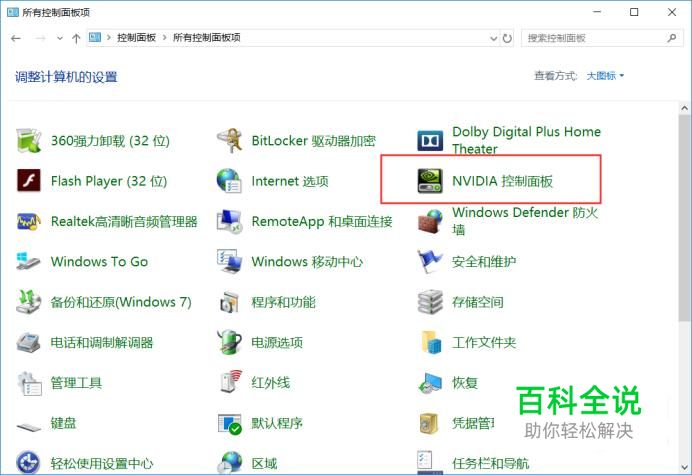The height and width of the screenshot is (475, 692).
Task: Click the scrollbar up arrow
Action: click(x=684, y=107)
